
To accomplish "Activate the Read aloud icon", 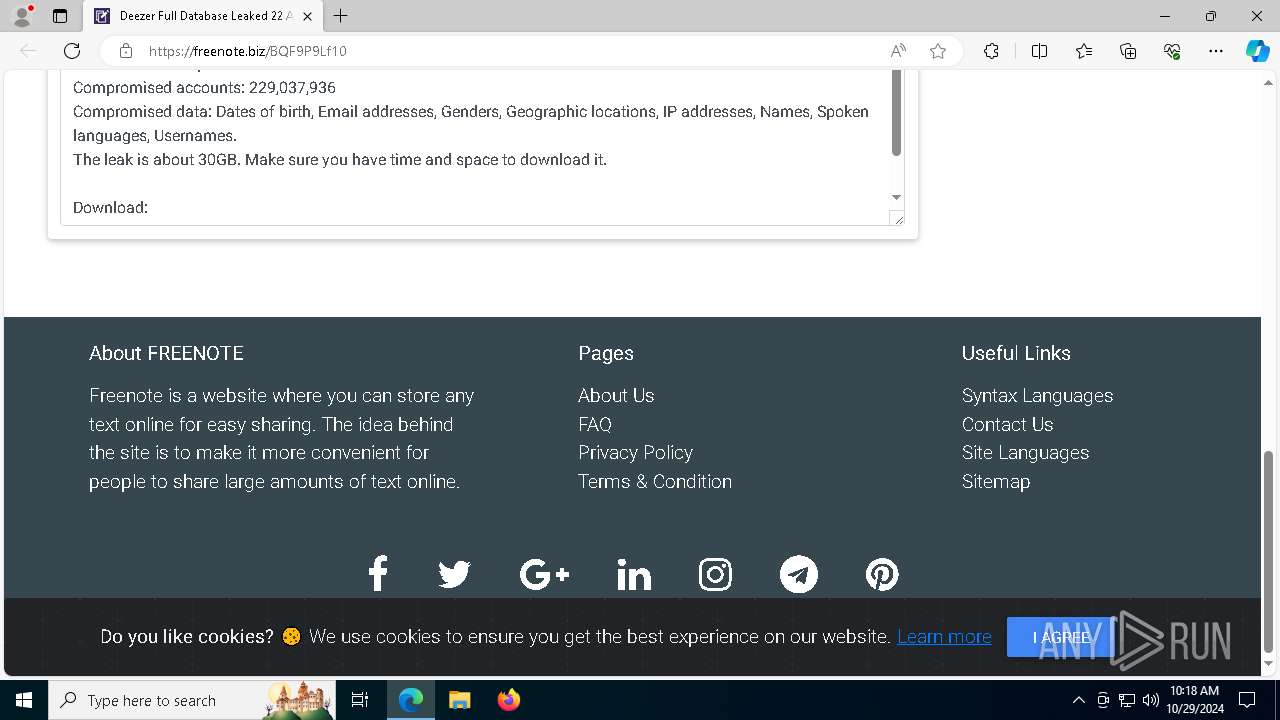I will pyautogui.click(x=898, y=51).
